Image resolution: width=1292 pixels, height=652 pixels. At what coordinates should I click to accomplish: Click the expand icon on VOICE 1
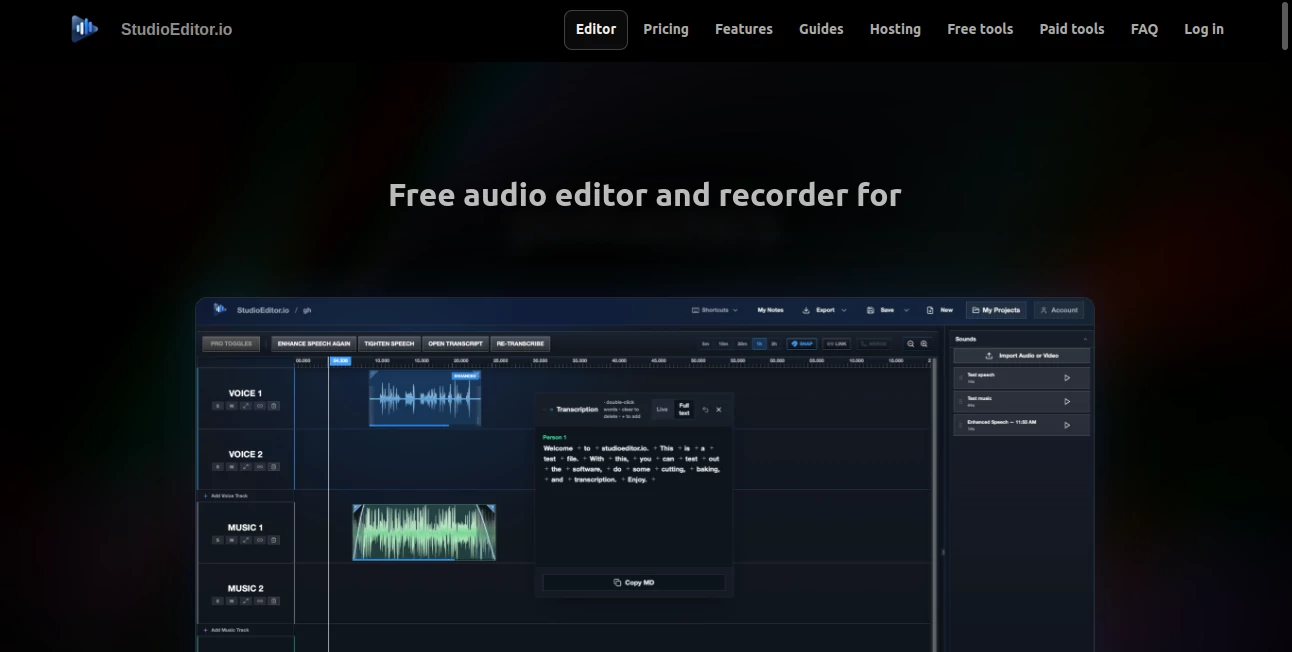point(246,406)
